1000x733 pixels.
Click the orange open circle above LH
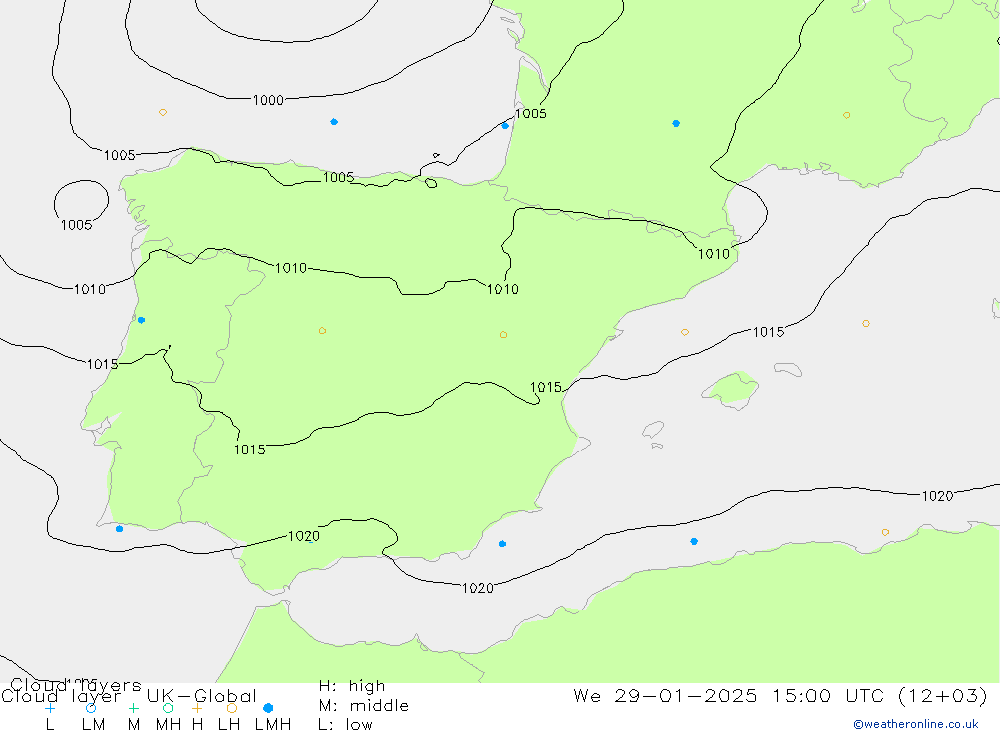[232, 708]
